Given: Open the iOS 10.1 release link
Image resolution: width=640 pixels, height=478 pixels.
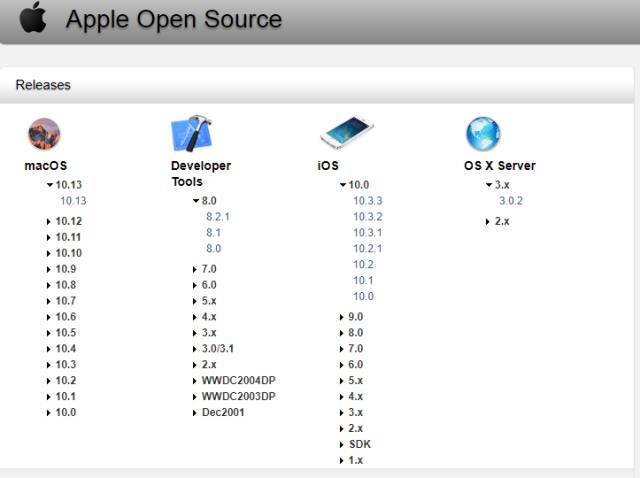Looking at the screenshot, I should point(363,280).
